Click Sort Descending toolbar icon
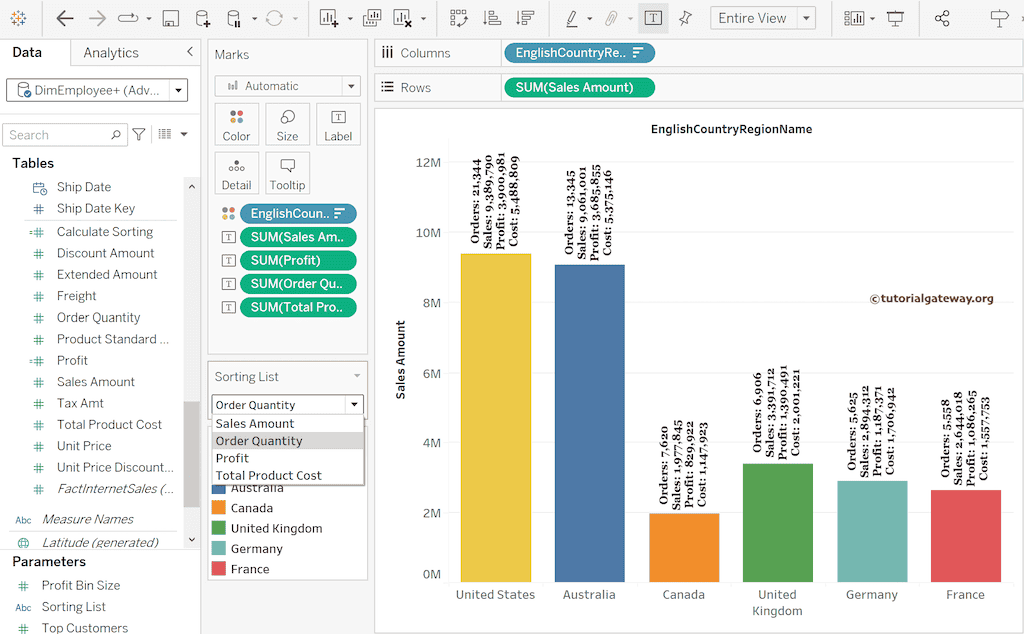 pos(524,19)
